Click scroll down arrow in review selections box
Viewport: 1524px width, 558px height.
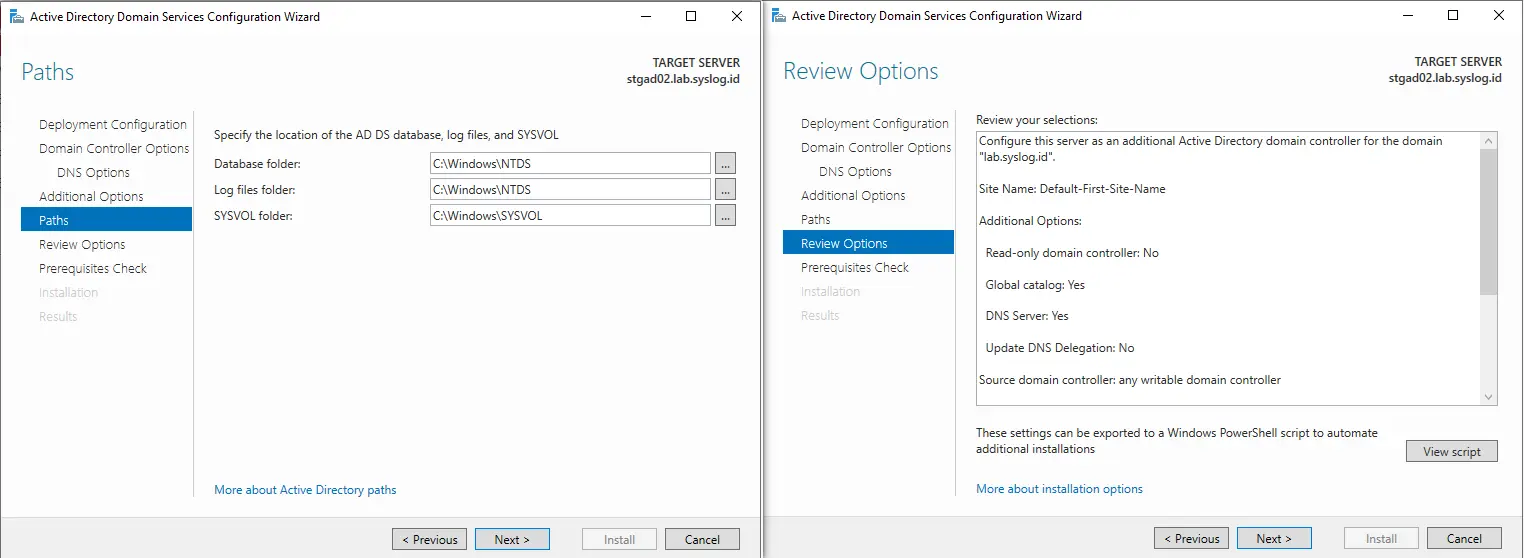1489,397
